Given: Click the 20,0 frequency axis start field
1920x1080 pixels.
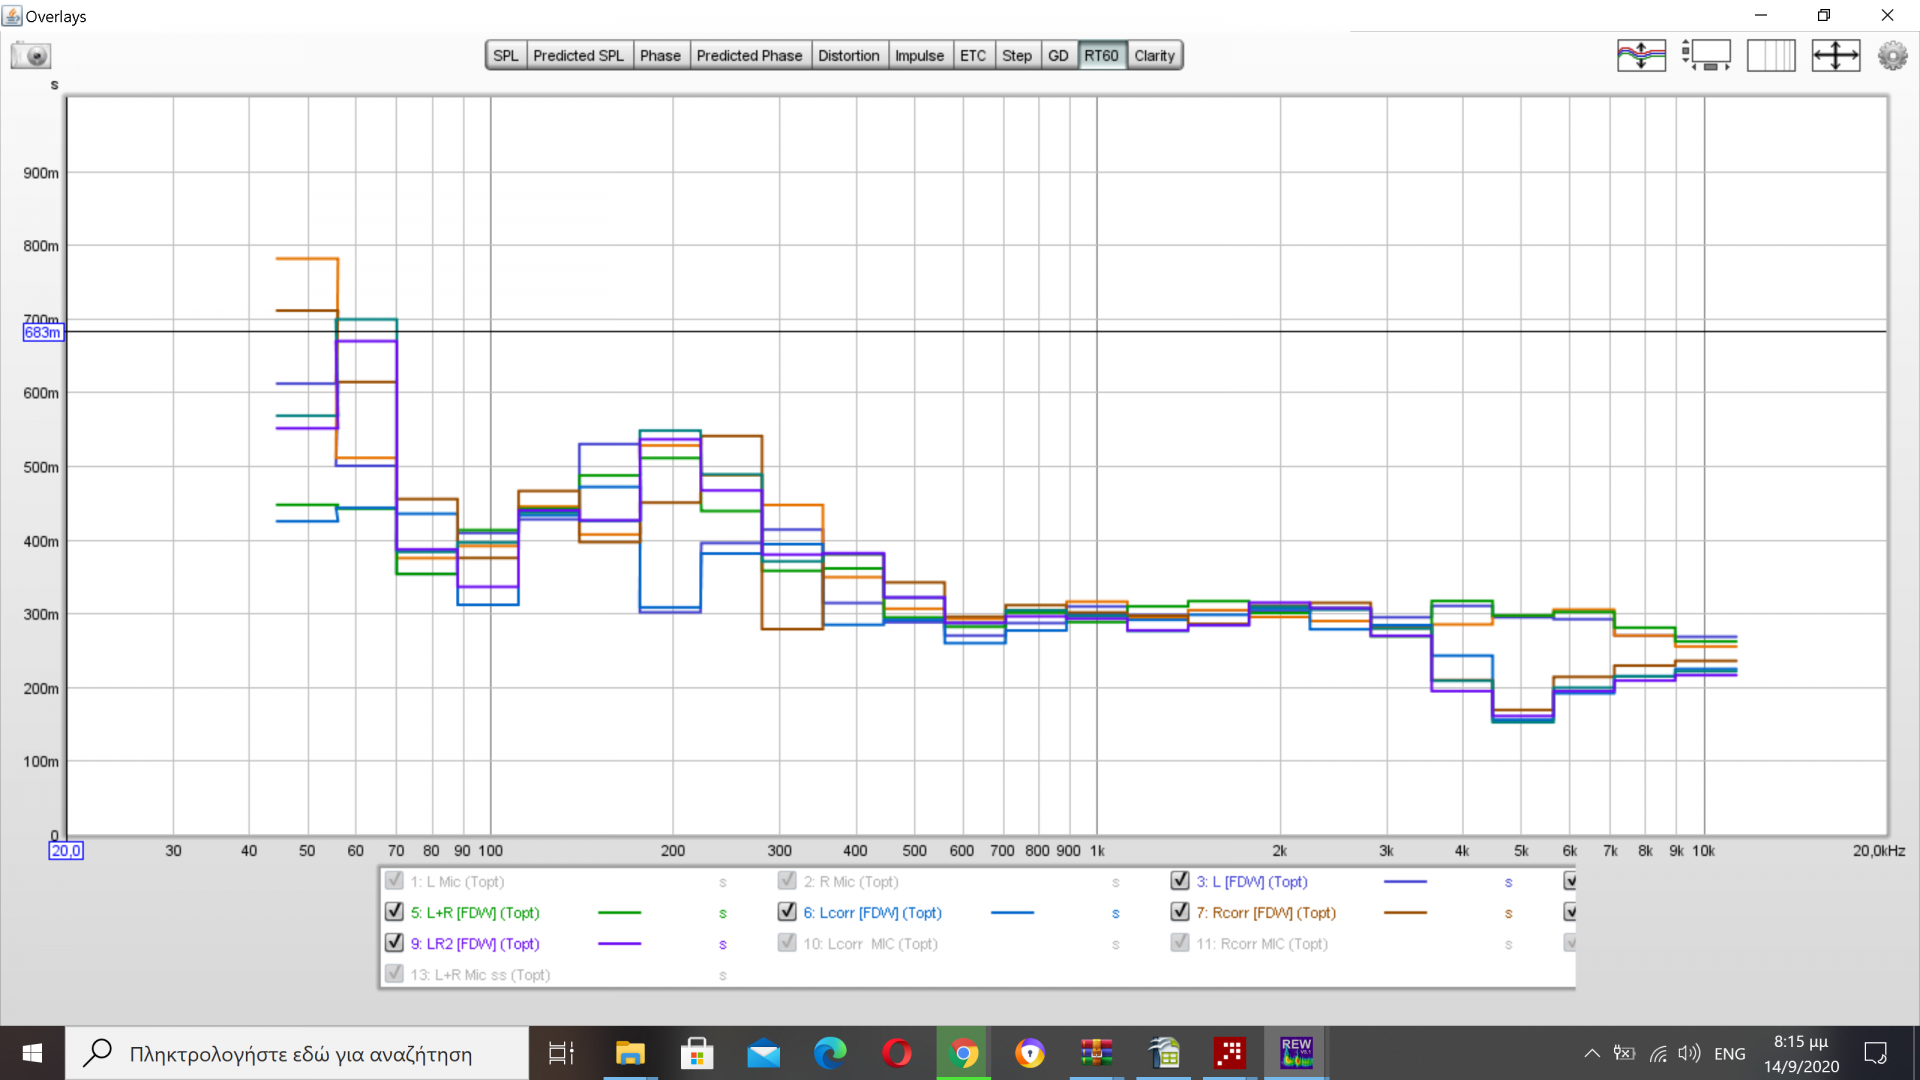Looking at the screenshot, I should pyautogui.click(x=66, y=851).
